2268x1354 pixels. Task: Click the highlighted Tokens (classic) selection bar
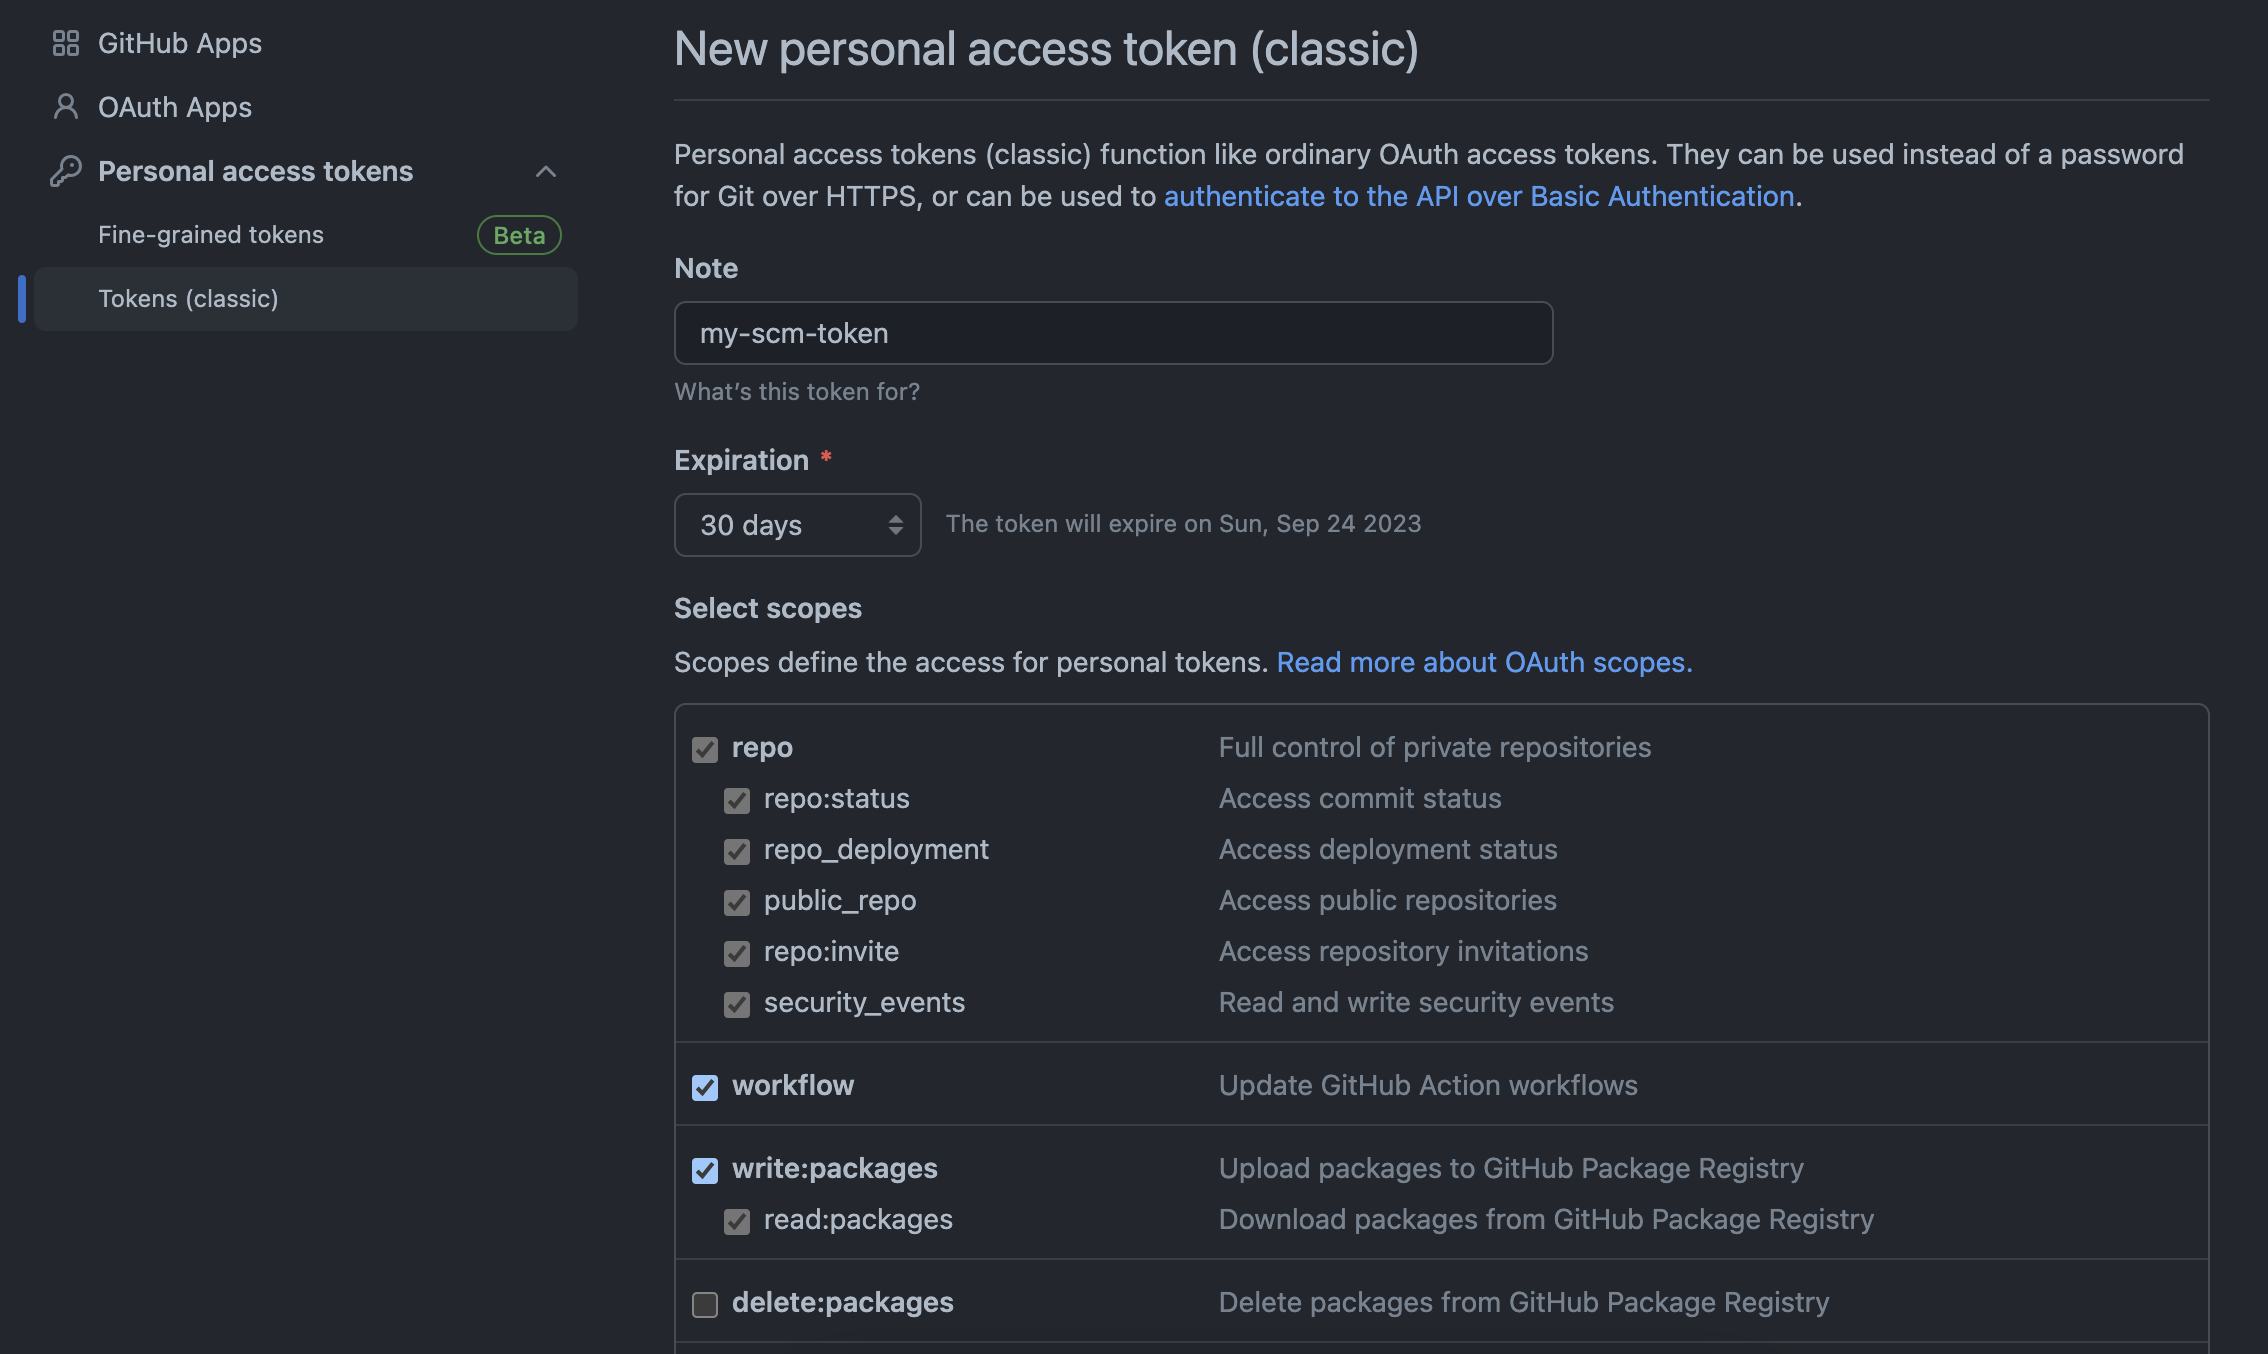(20, 298)
